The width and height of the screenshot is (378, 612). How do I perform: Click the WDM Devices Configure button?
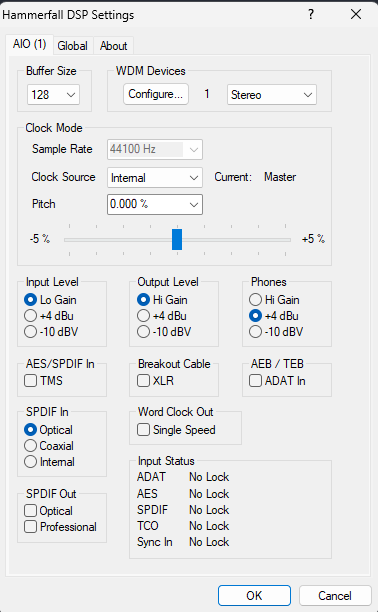click(156, 94)
